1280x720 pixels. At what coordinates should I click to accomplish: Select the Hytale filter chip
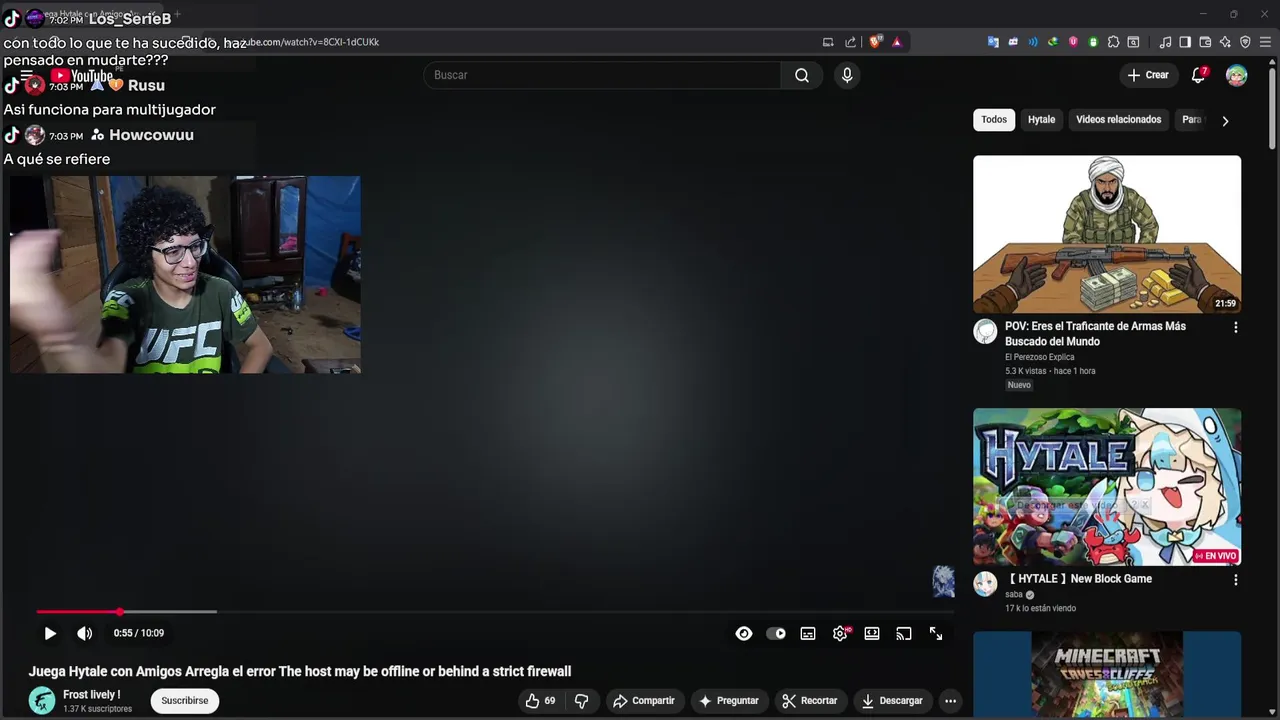[1041, 120]
